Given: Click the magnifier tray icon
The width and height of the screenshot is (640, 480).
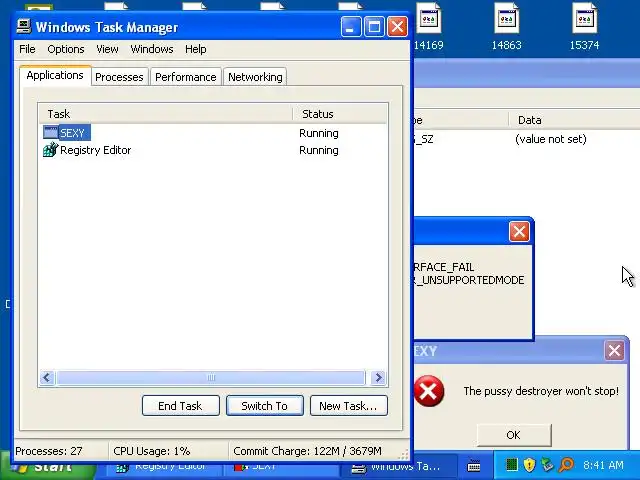Looking at the screenshot, I should 566,464.
